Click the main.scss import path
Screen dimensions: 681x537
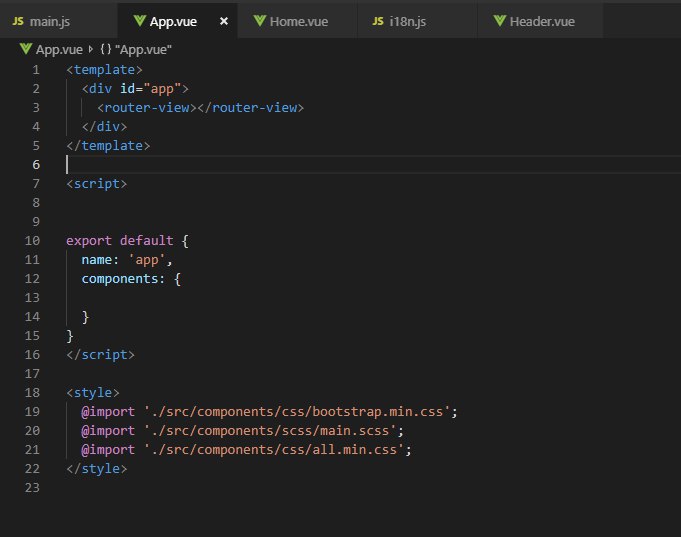point(270,431)
